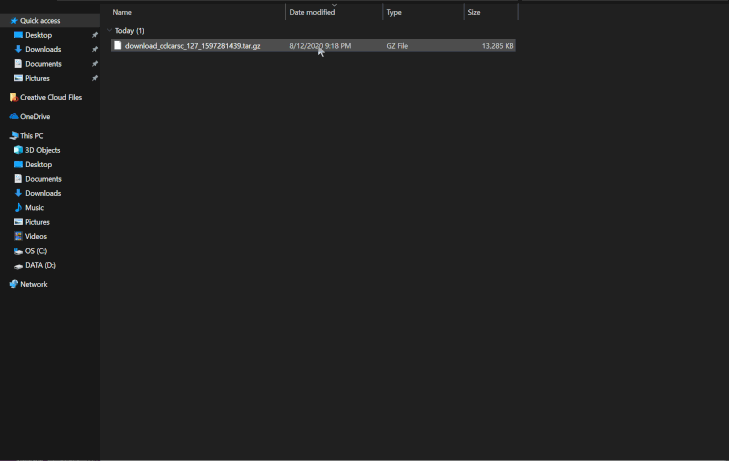This screenshot has height=461, width=729.
Task: Open Documents under This PC
Action: point(43,178)
